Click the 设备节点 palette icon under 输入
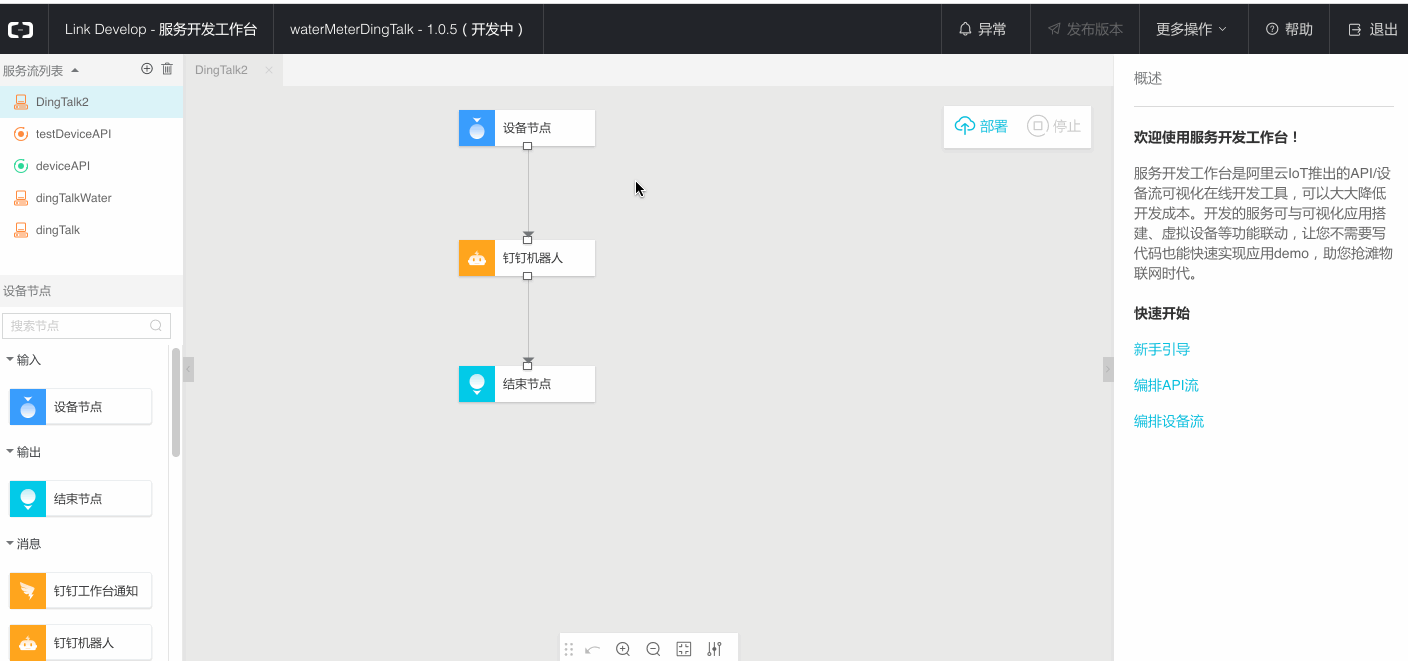Screen dimensions: 1408x661 pyautogui.click(x=28, y=407)
